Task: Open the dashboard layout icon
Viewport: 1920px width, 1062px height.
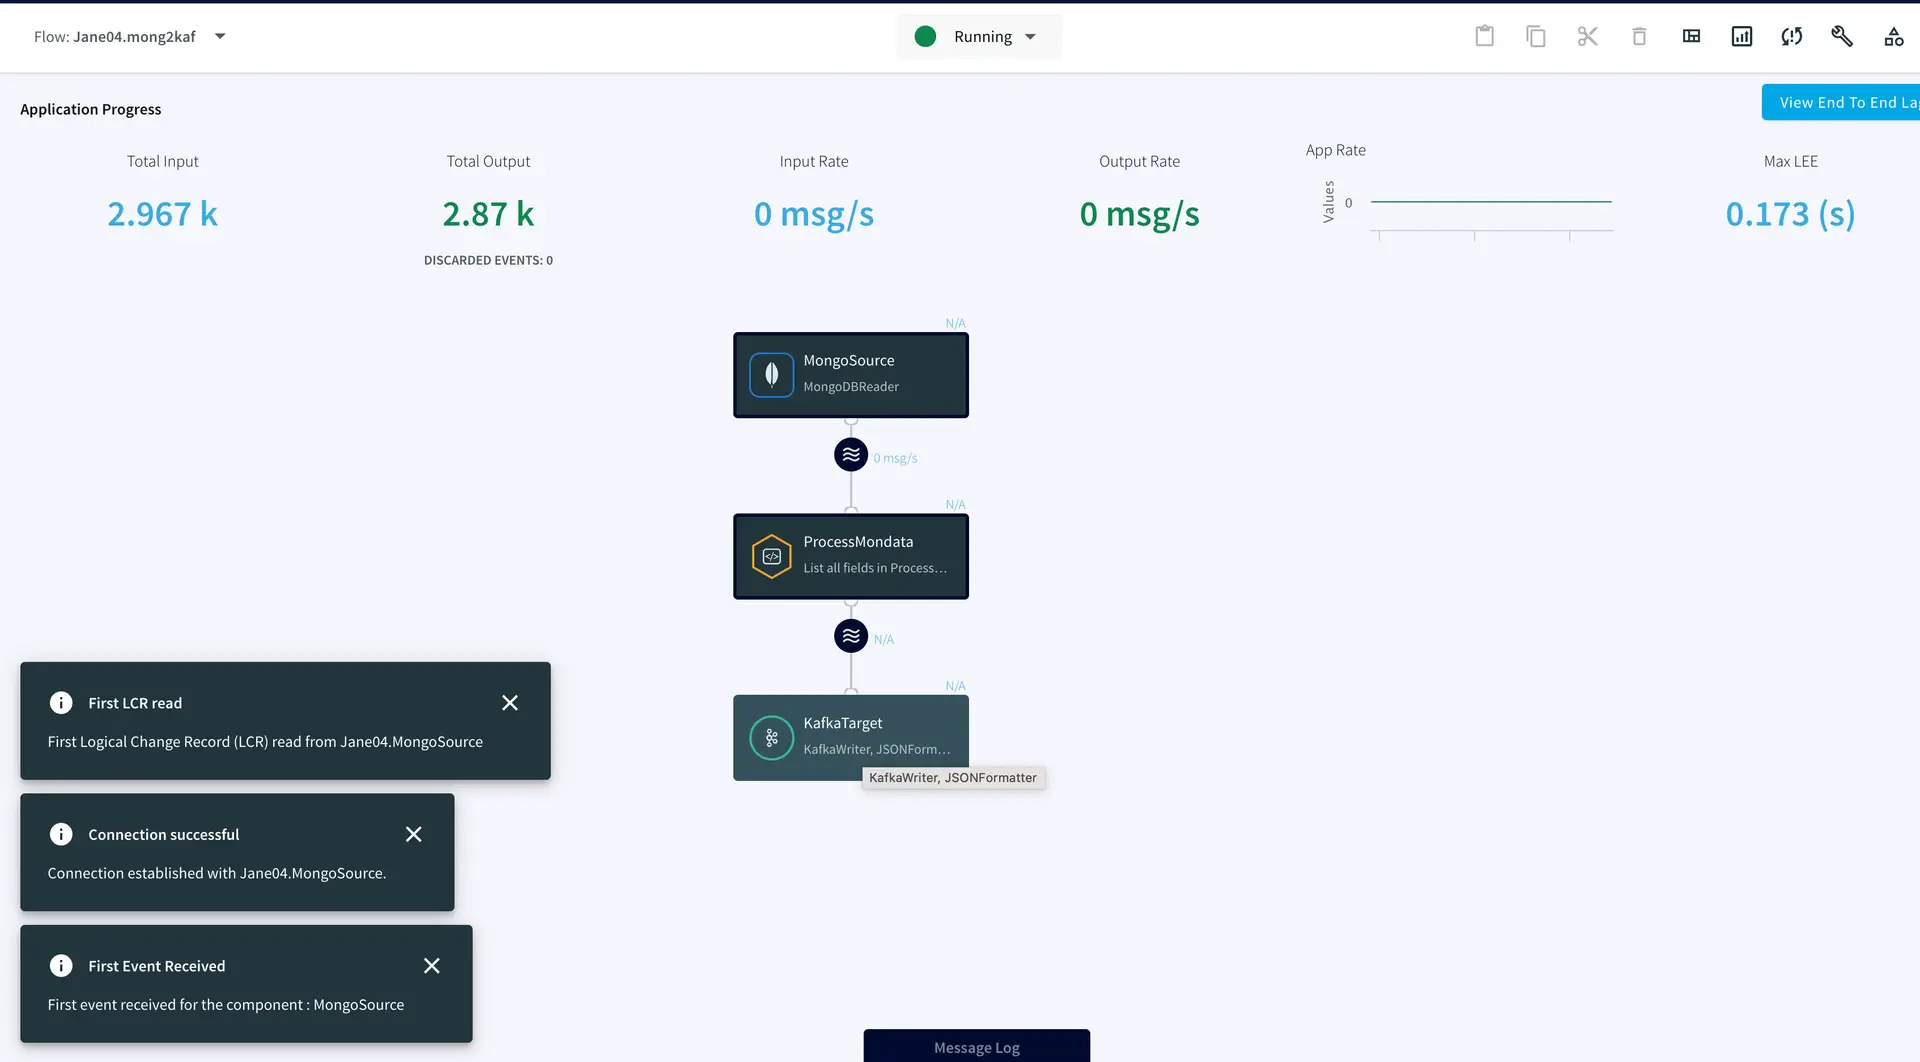Action: (1691, 37)
